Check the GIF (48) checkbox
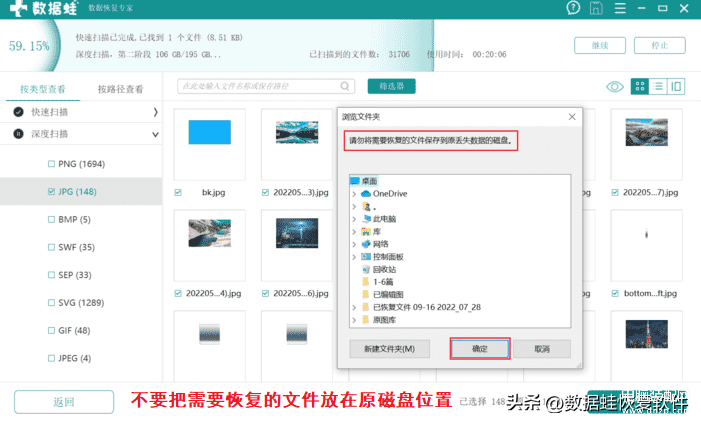The width and height of the screenshot is (701, 424). (x=51, y=331)
